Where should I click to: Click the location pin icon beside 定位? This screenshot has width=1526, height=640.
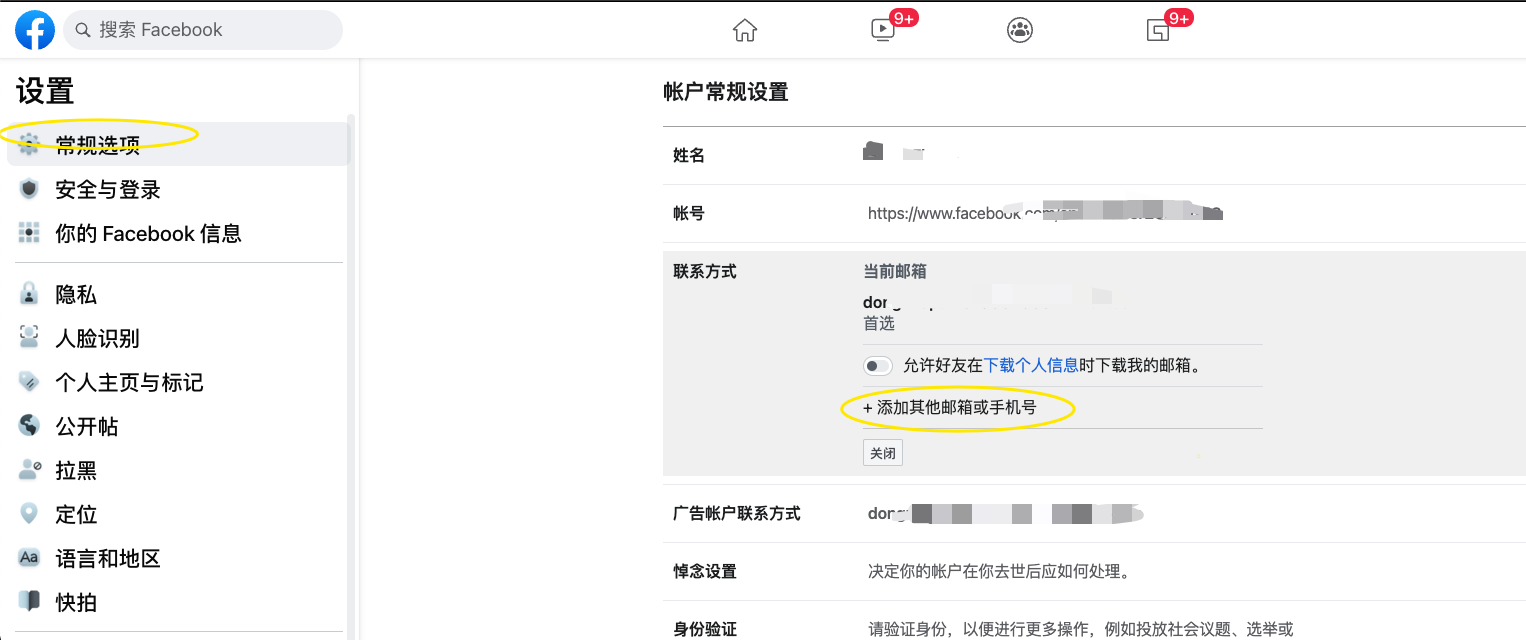click(x=29, y=514)
